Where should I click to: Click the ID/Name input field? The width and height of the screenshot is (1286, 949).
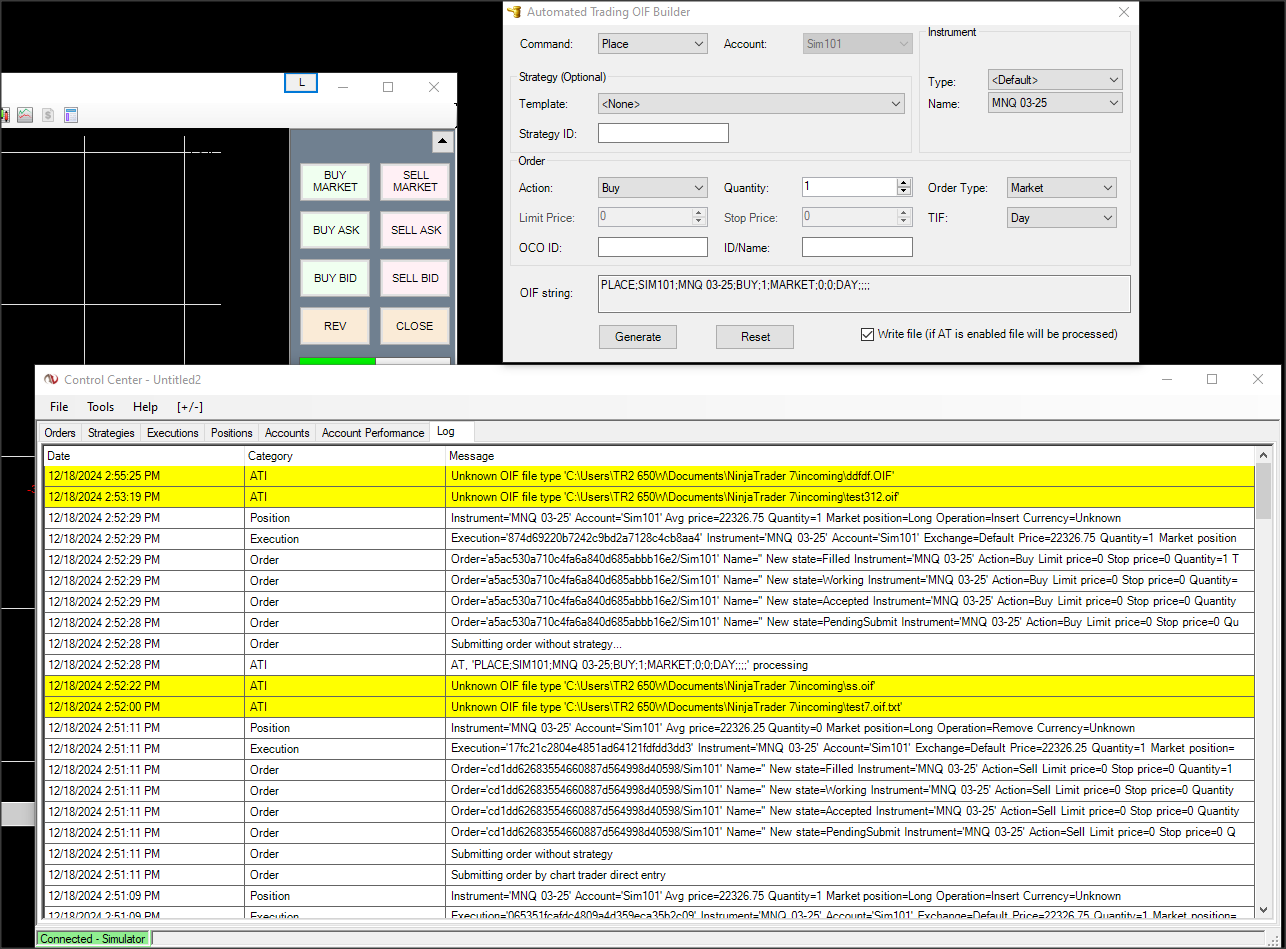[x=857, y=247]
